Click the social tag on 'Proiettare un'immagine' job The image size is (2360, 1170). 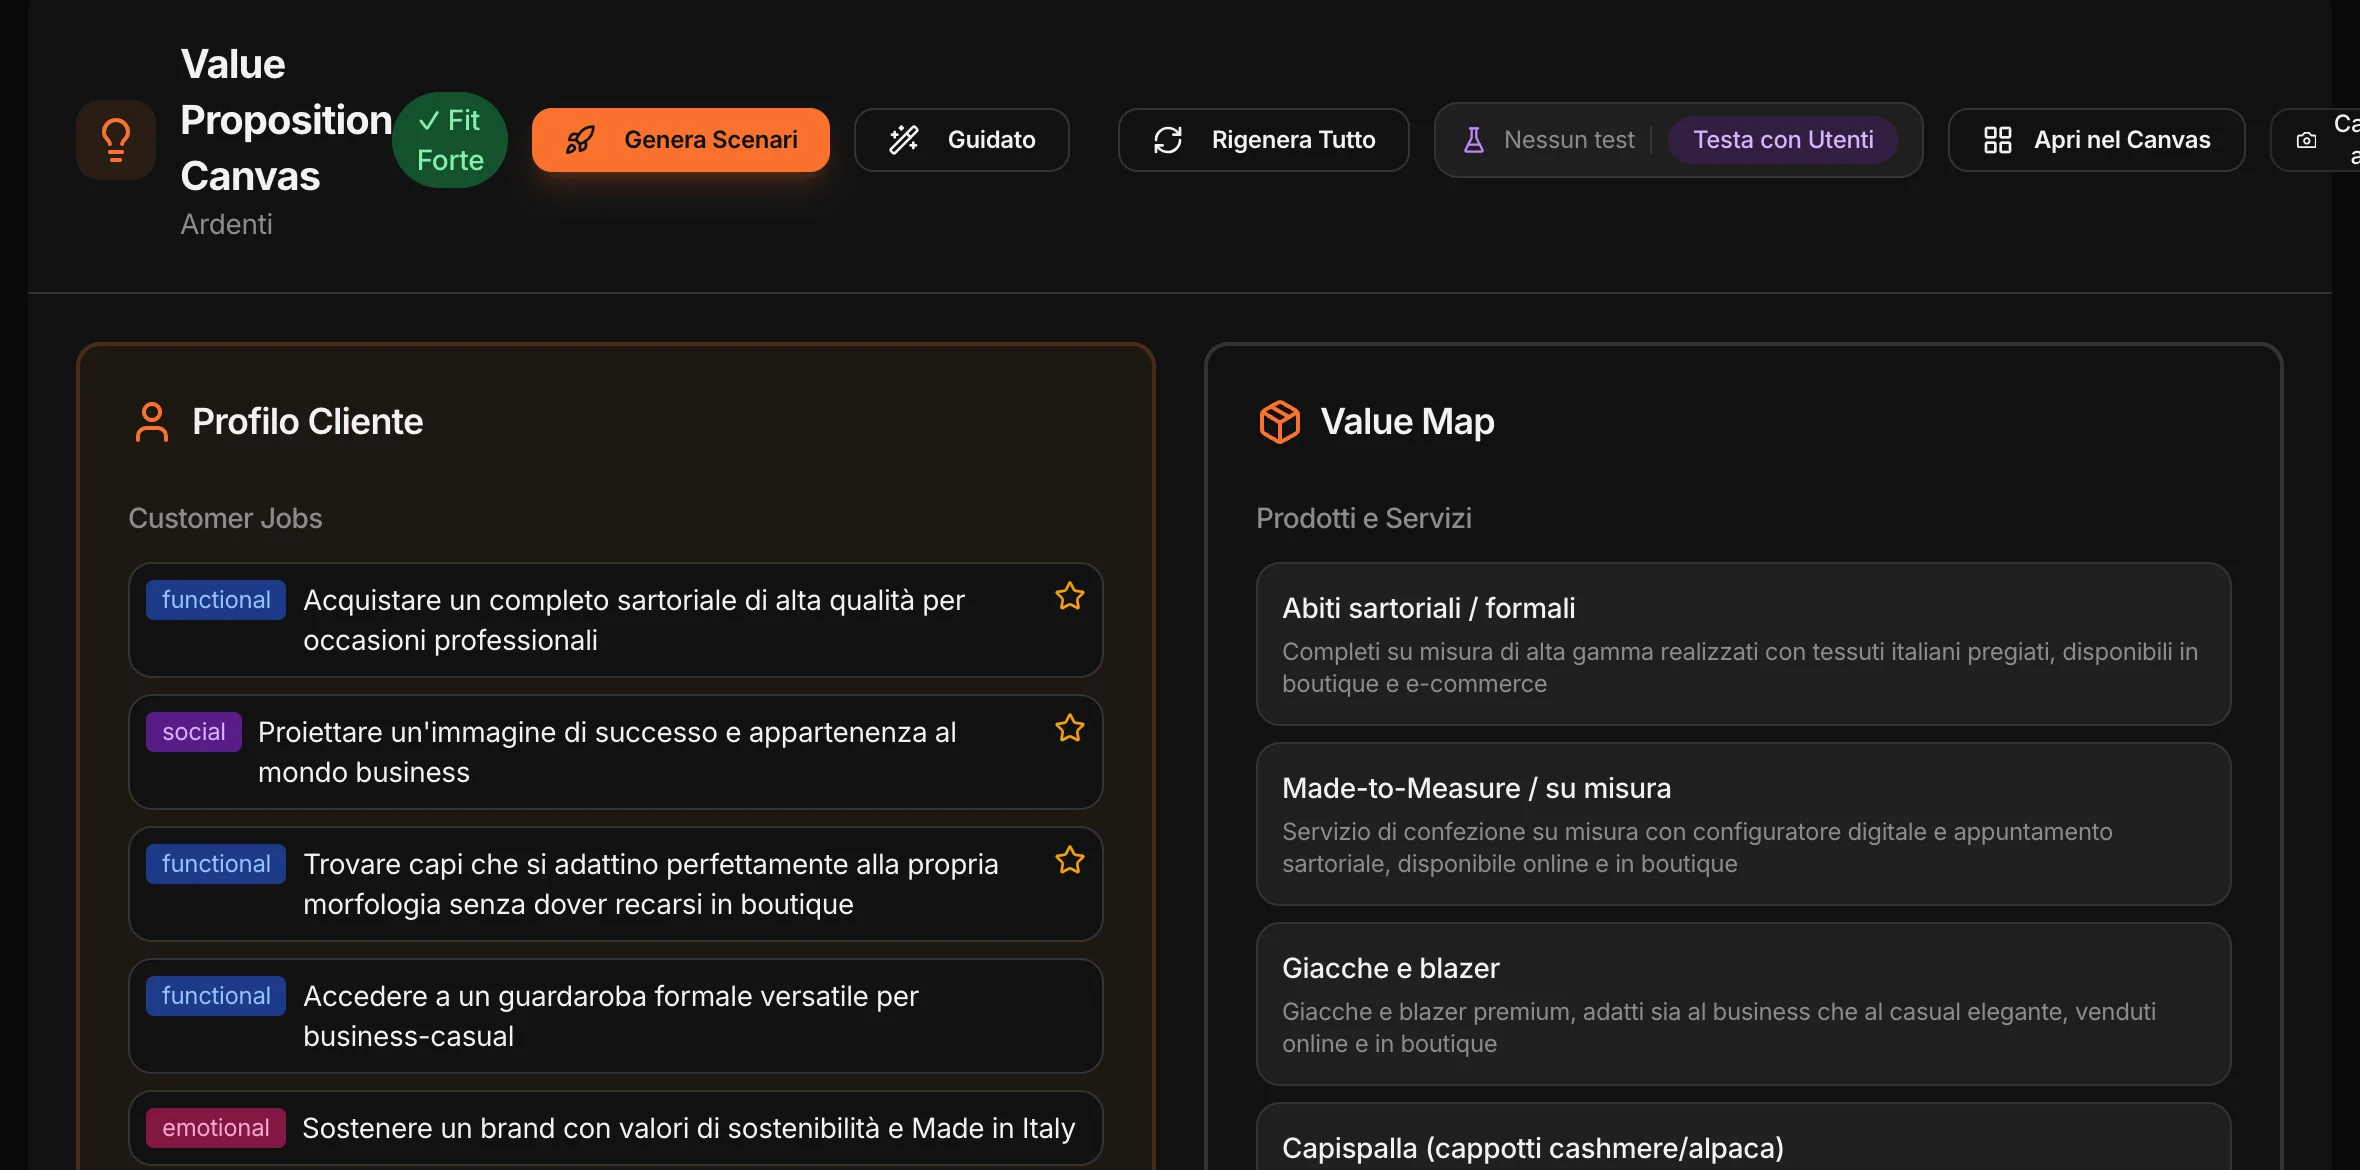[x=194, y=732]
